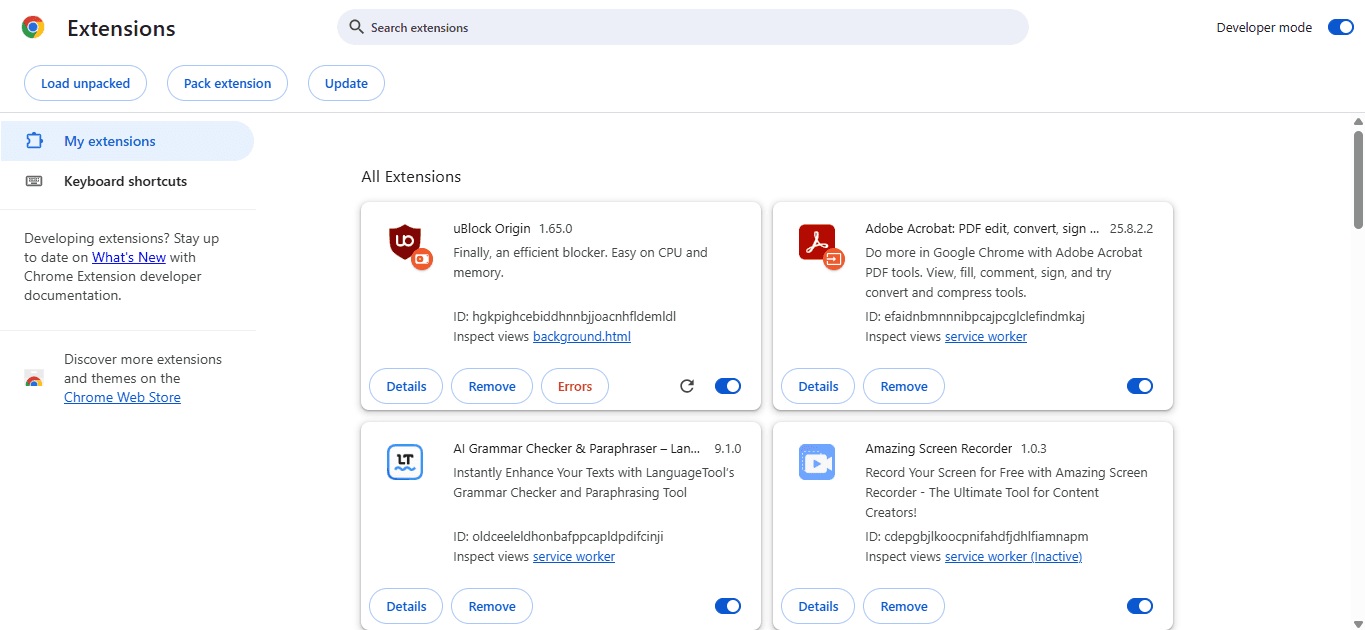Click the magnifier icon in the search bar
The height and width of the screenshot is (630, 1365).
pyautogui.click(x=356, y=27)
